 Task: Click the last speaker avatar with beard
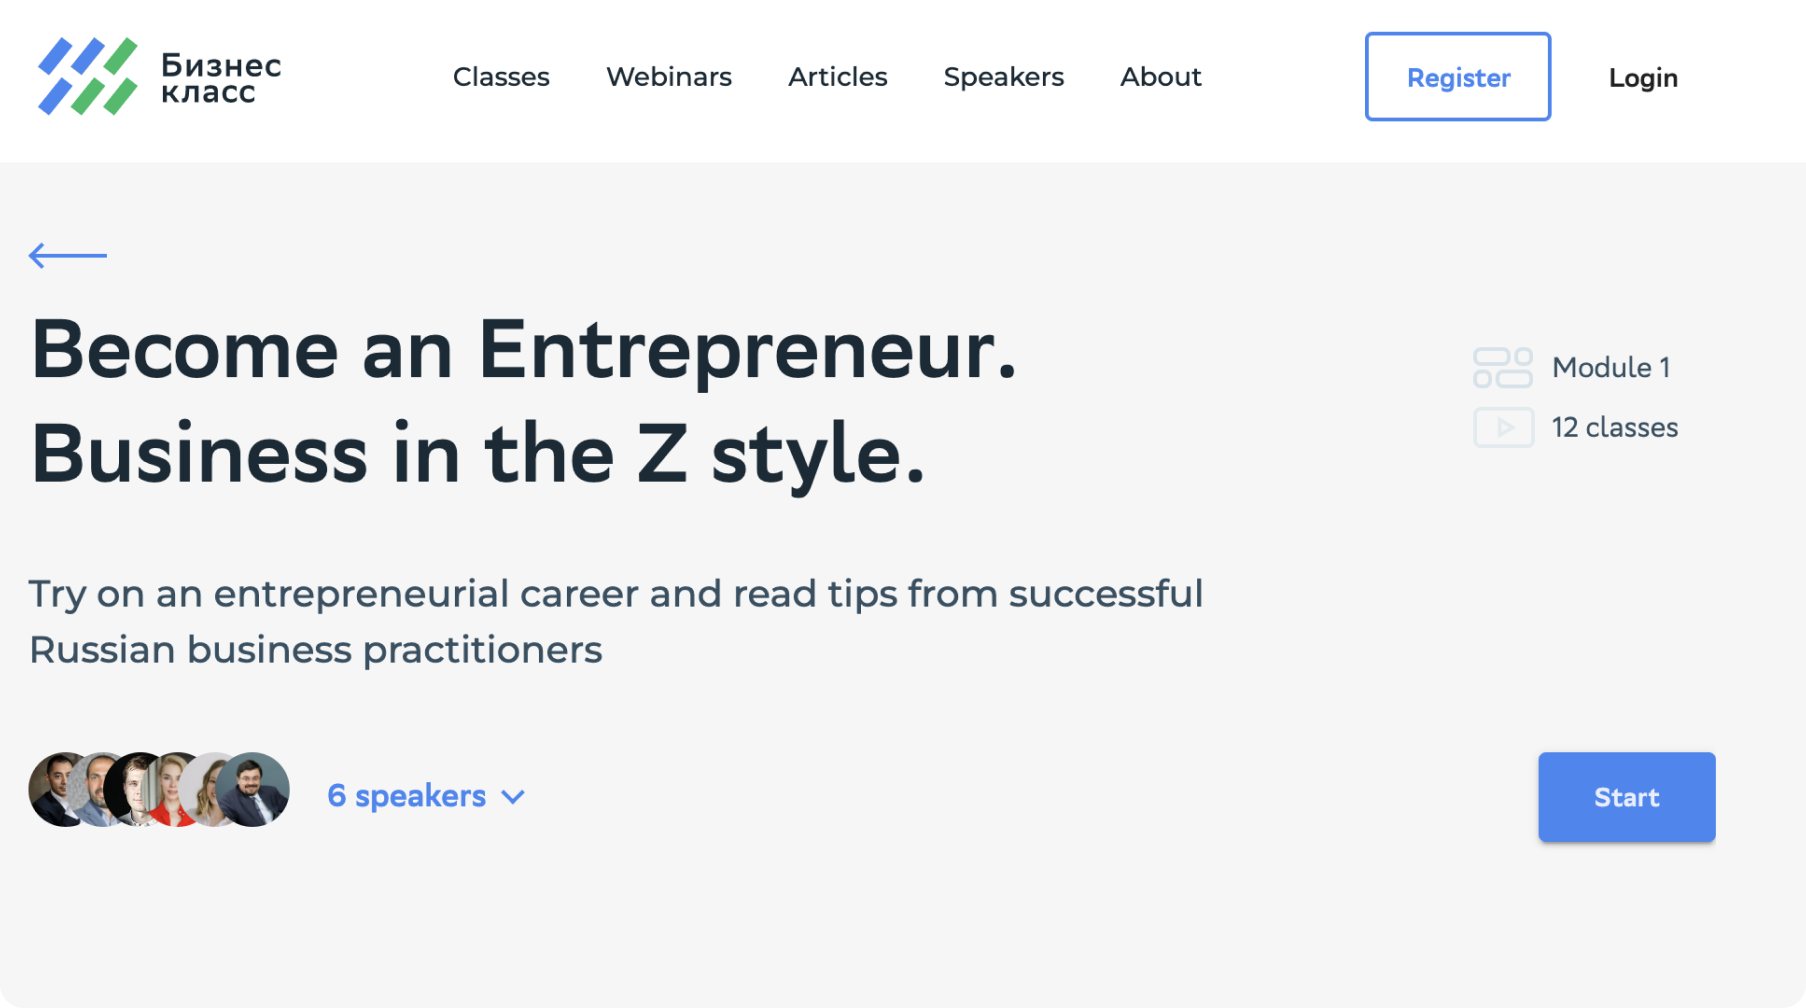coord(255,790)
